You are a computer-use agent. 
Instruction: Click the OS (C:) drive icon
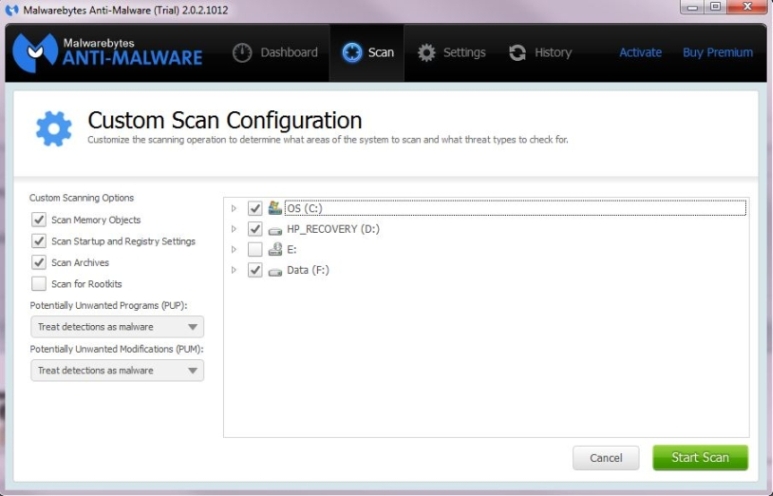275,208
